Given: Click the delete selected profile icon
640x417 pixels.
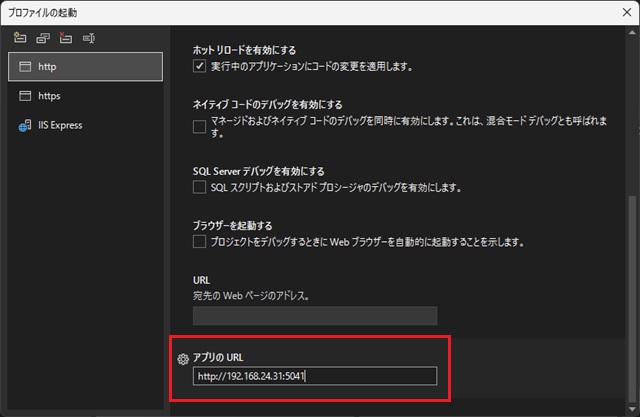Looking at the screenshot, I should (65, 38).
